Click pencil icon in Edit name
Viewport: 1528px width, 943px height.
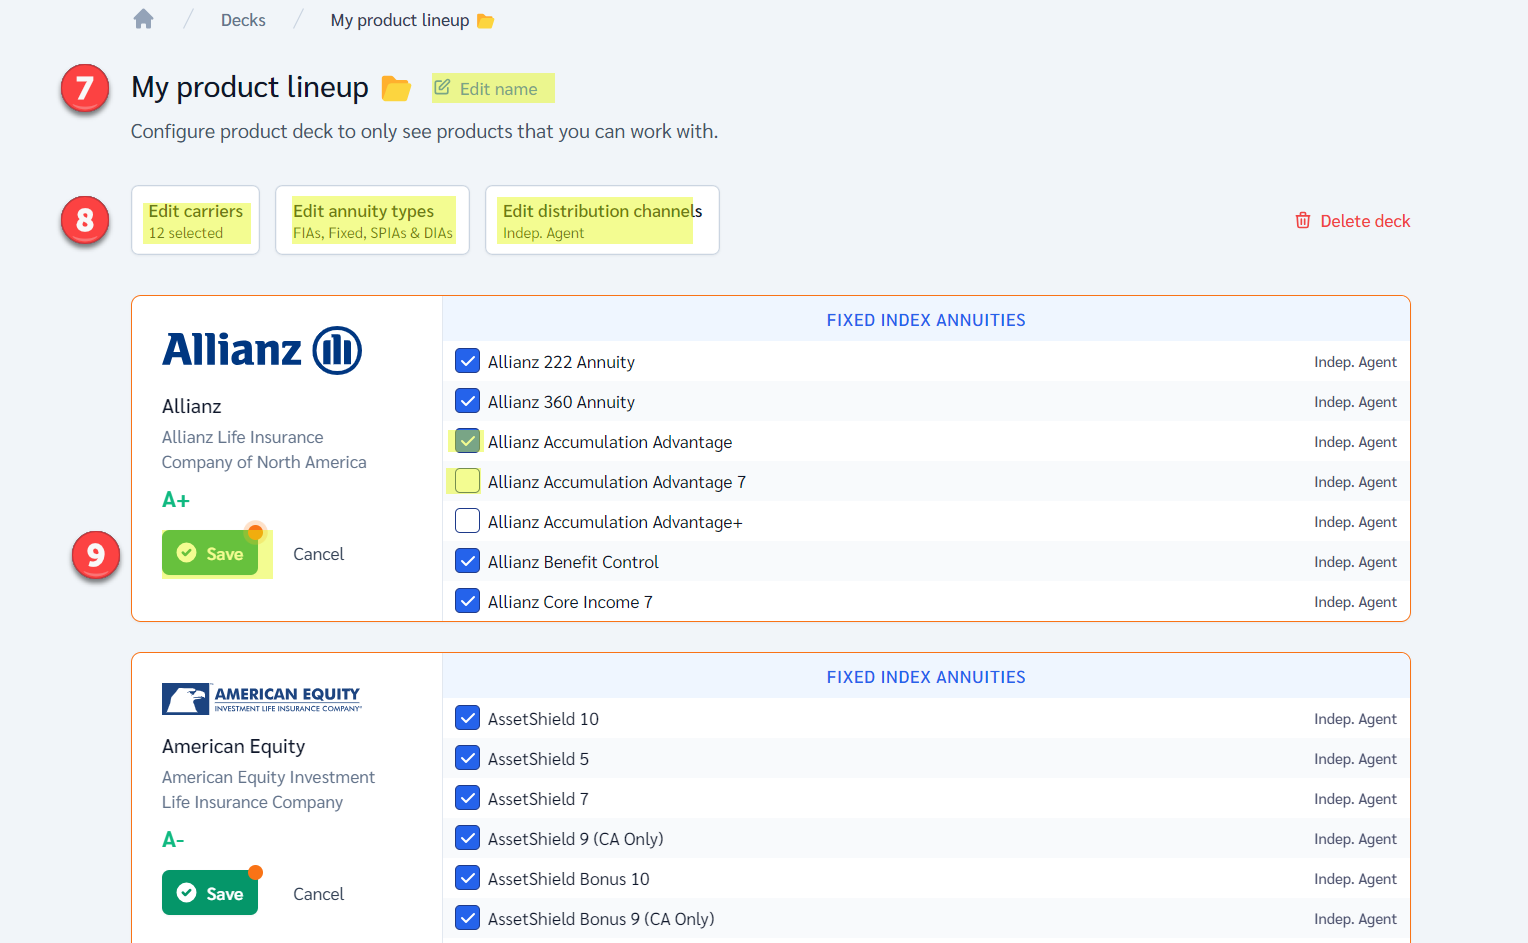coord(442,88)
